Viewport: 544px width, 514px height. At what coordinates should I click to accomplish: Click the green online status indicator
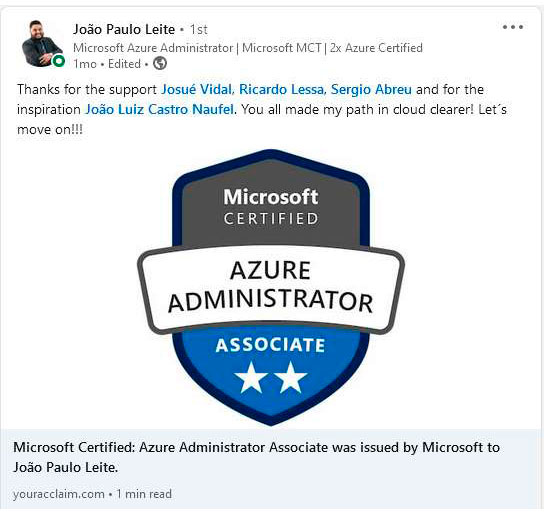(x=59, y=61)
